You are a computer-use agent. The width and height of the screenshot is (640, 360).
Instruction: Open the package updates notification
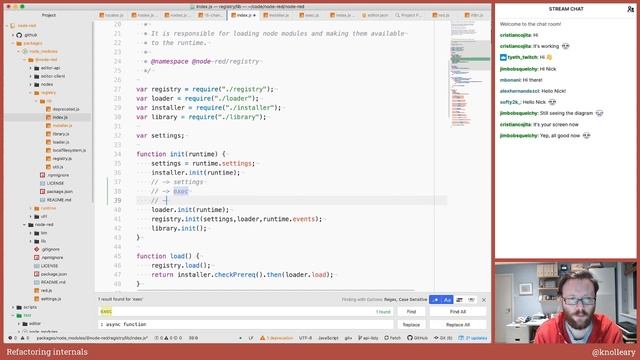tap(473, 338)
